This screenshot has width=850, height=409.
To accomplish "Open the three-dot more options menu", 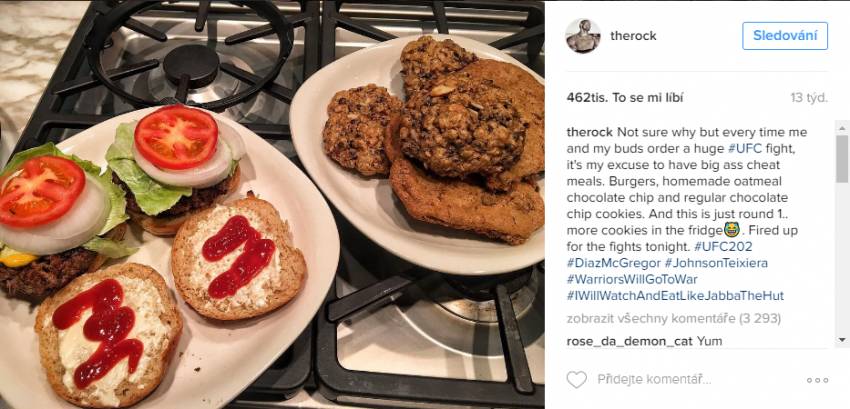I will [x=817, y=380].
